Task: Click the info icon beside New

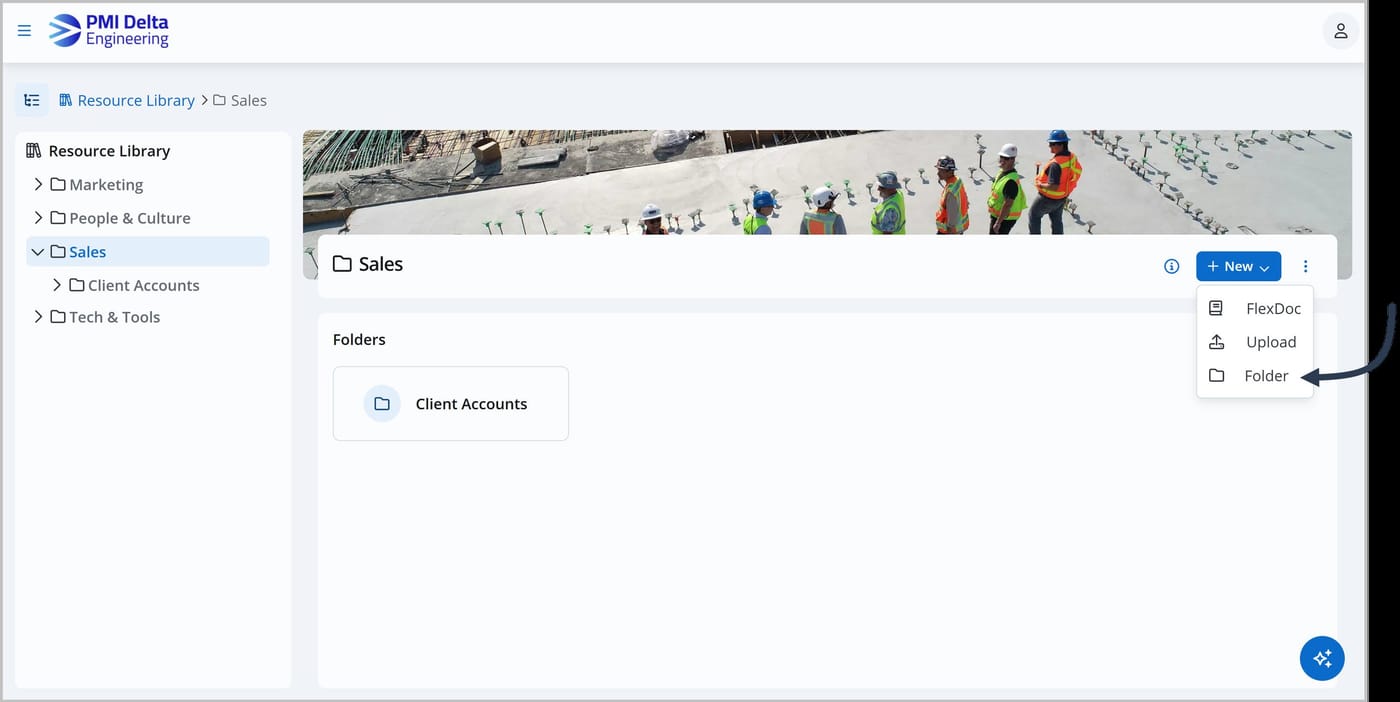Action: (x=1172, y=266)
